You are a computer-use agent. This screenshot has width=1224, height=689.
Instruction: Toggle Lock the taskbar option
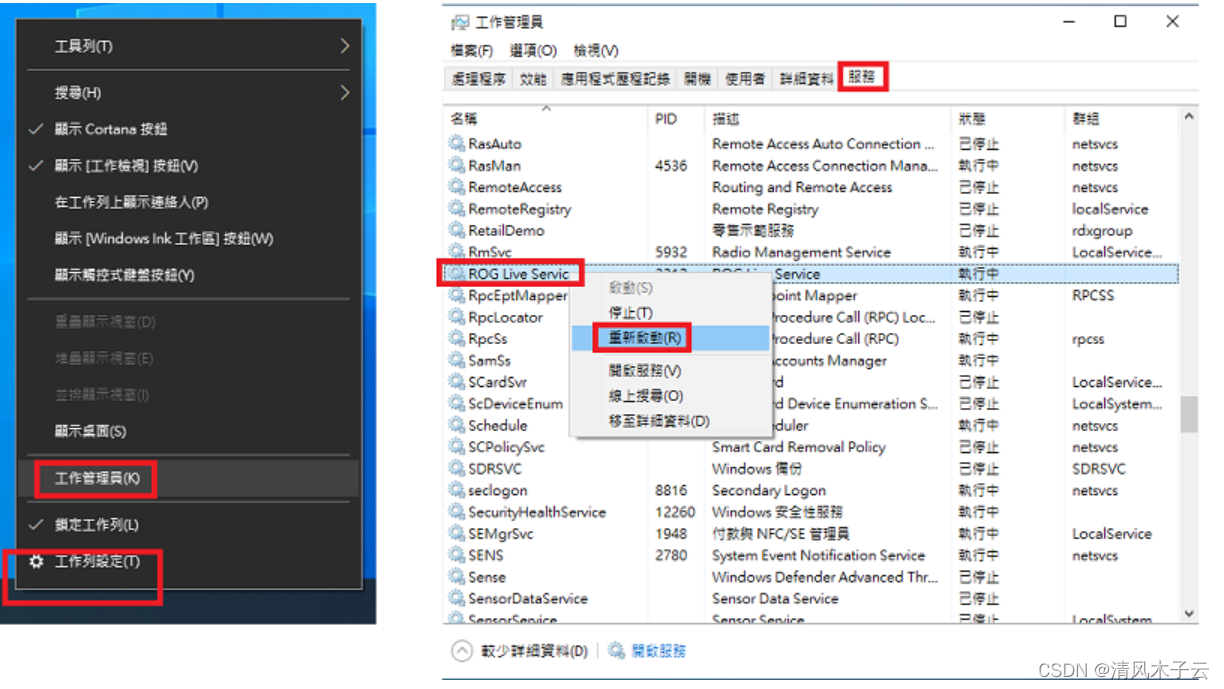96,525
